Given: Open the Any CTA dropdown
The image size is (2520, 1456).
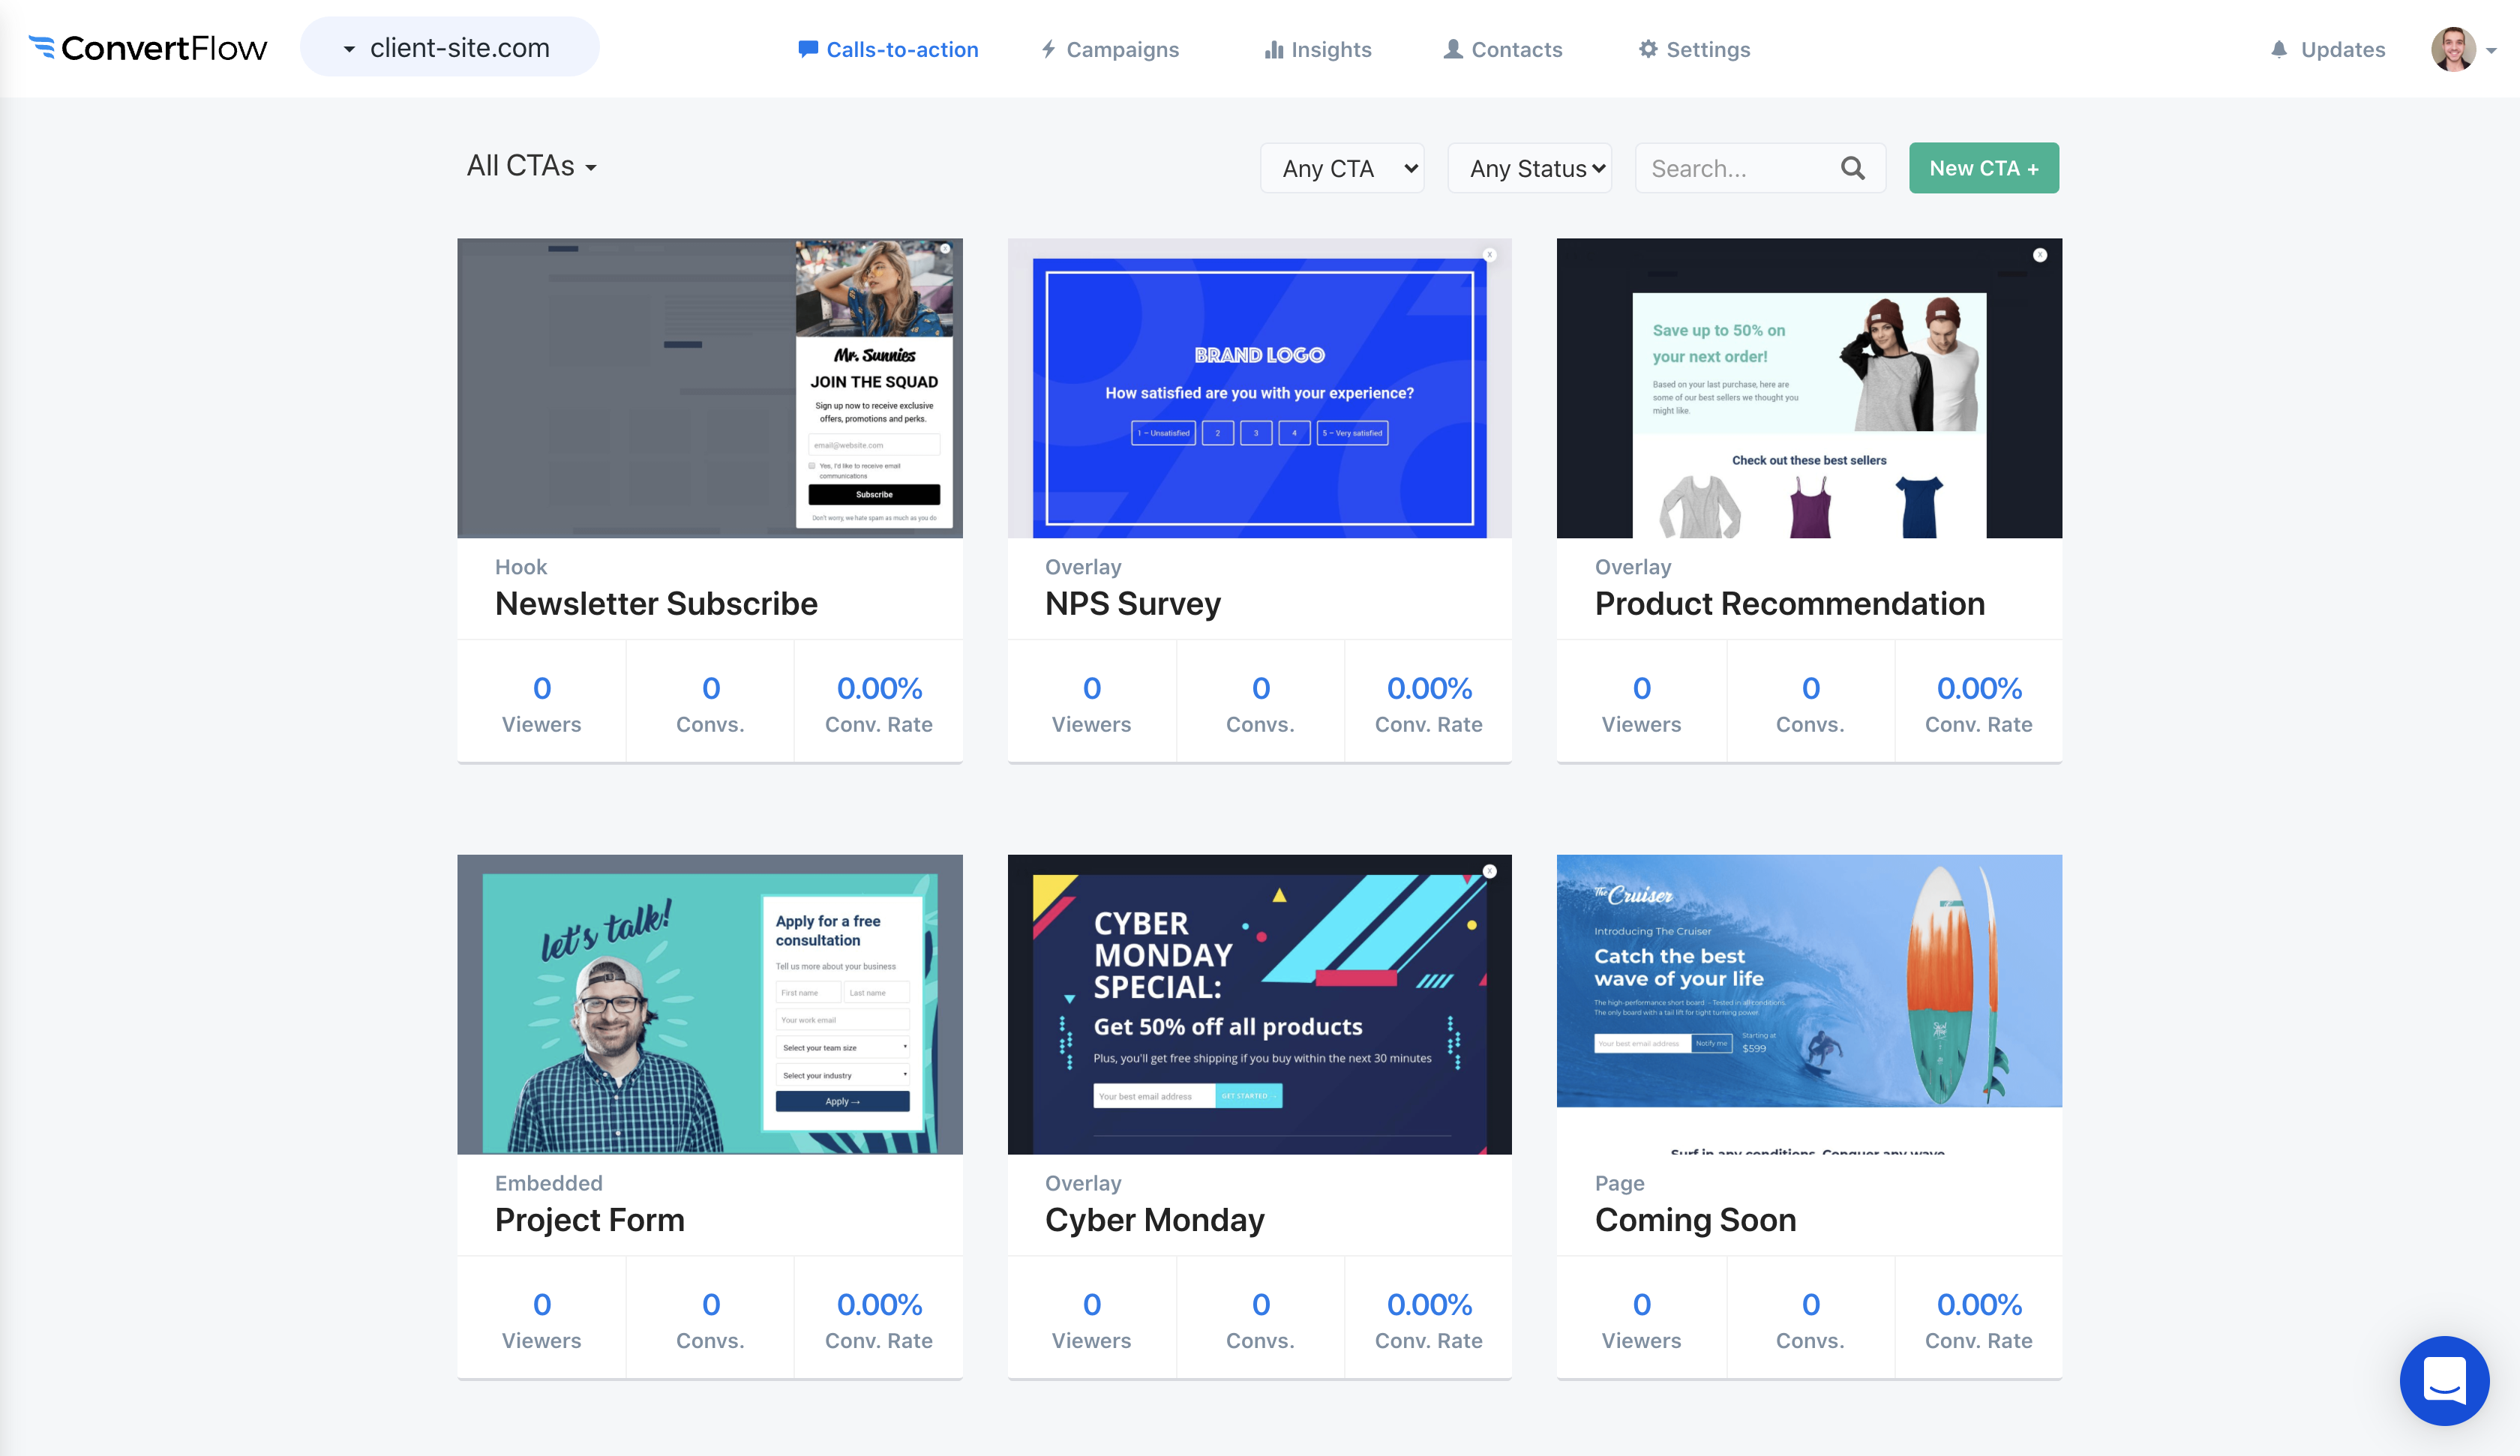Looking at the screenshot, I should coord(1342,167).
